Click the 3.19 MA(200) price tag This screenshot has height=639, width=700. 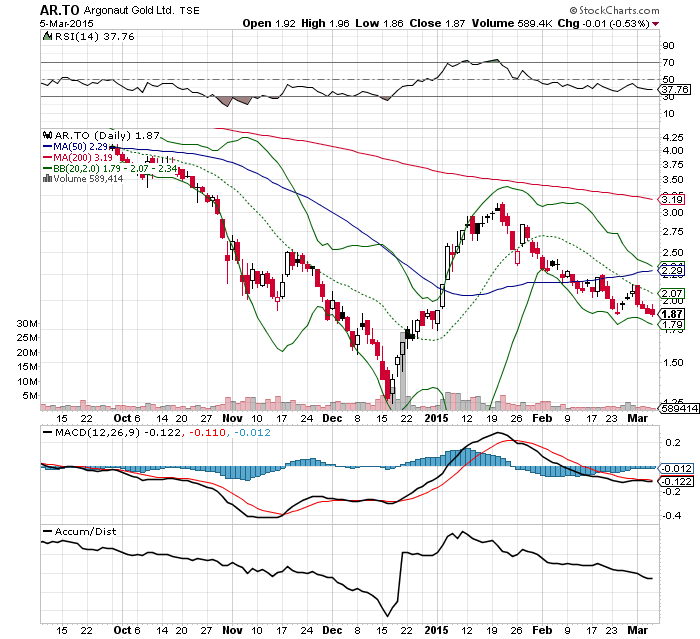(671, 199)
